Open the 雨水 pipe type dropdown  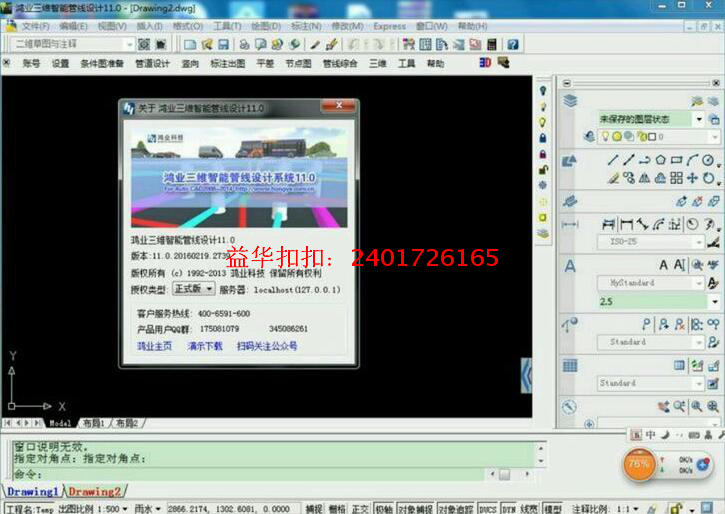click(148, 508)
